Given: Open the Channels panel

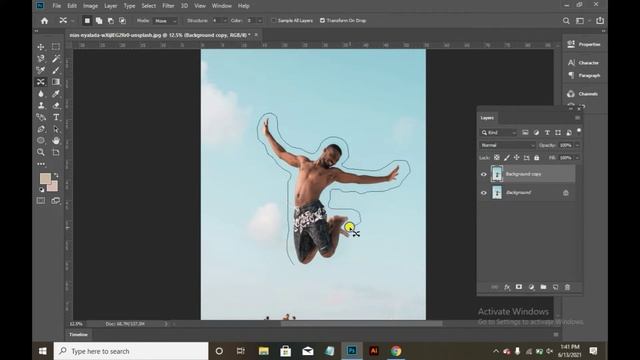Looking at the screenshot, I should [x=584, y=94].
